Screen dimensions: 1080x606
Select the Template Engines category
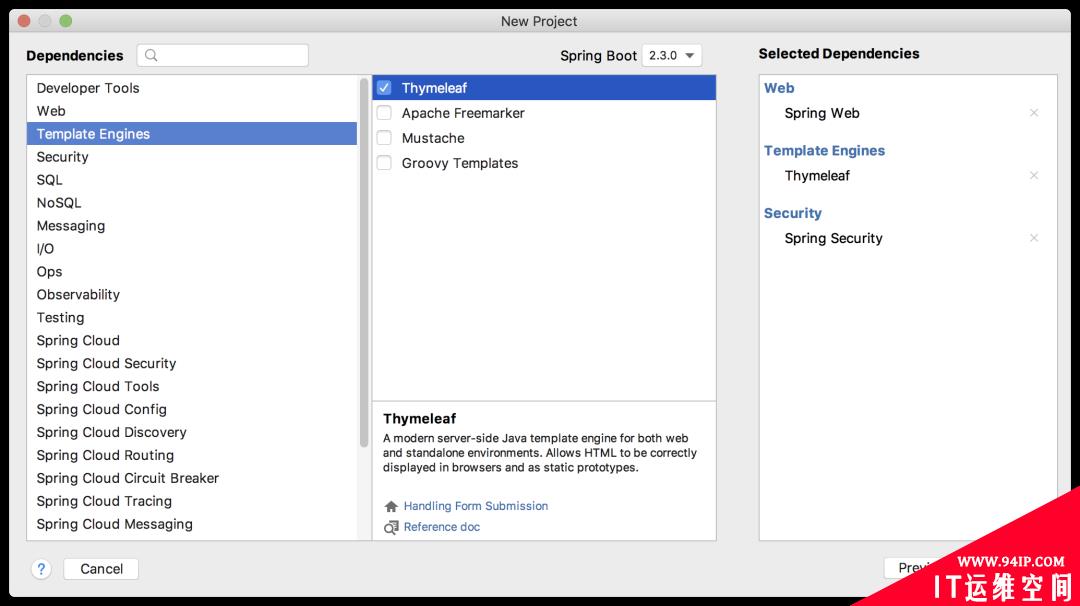[192, 134]
